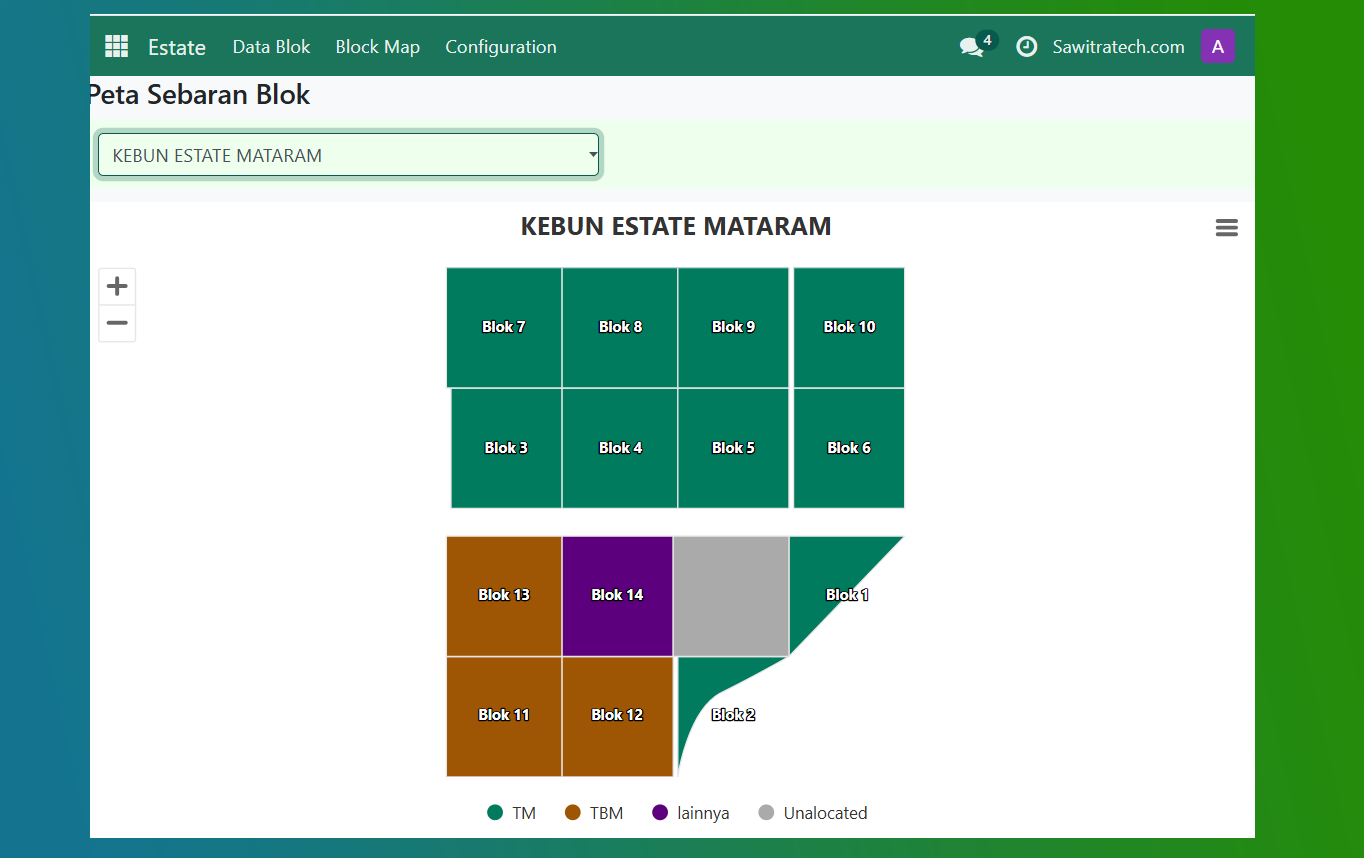The image size is (1364, 858).
Task: Click the Estate app title link
Action: click(x=177, y=47)
